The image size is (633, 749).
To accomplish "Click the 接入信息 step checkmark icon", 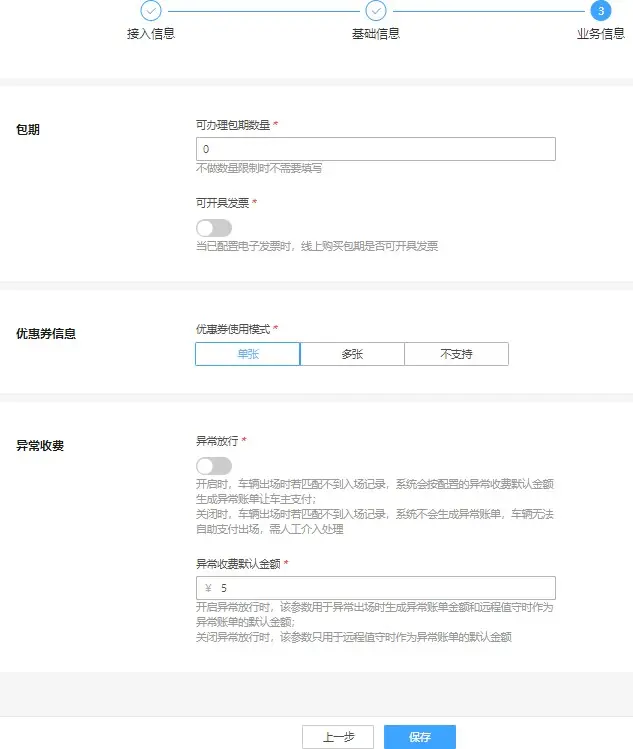I will point(151,11).
